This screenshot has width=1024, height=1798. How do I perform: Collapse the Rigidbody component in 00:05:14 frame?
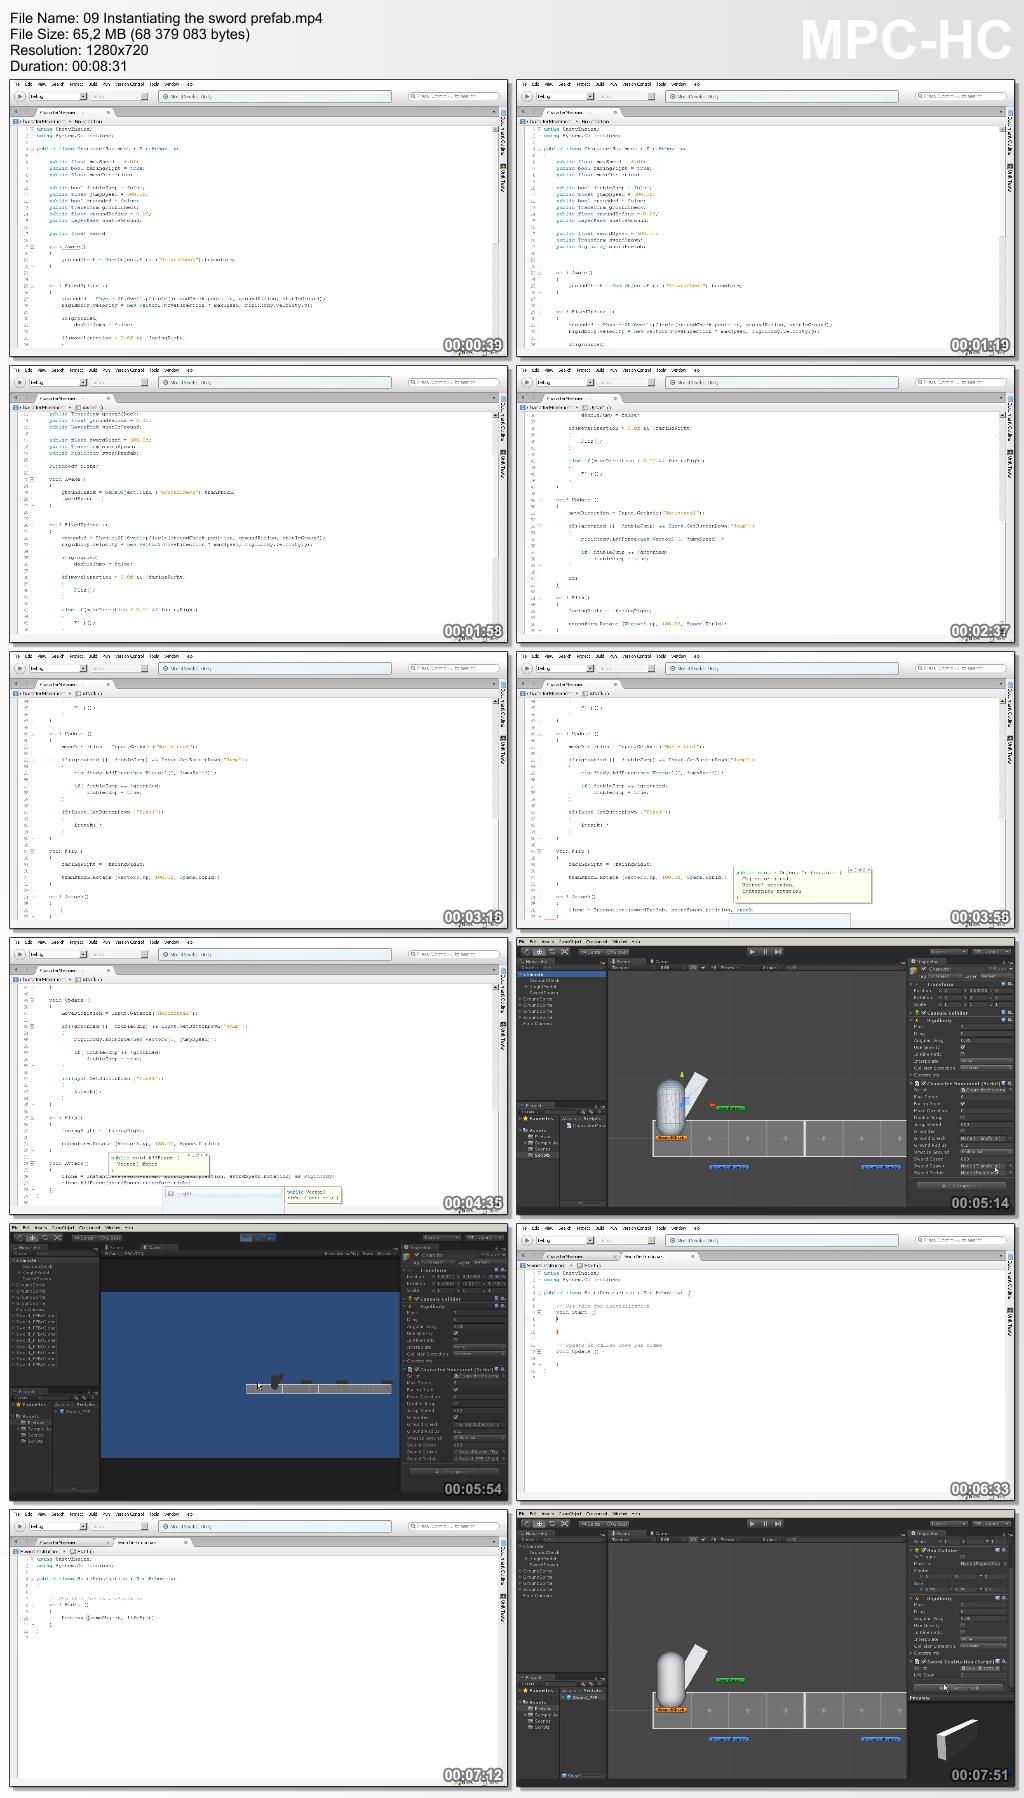click(x=910, y=1020)
